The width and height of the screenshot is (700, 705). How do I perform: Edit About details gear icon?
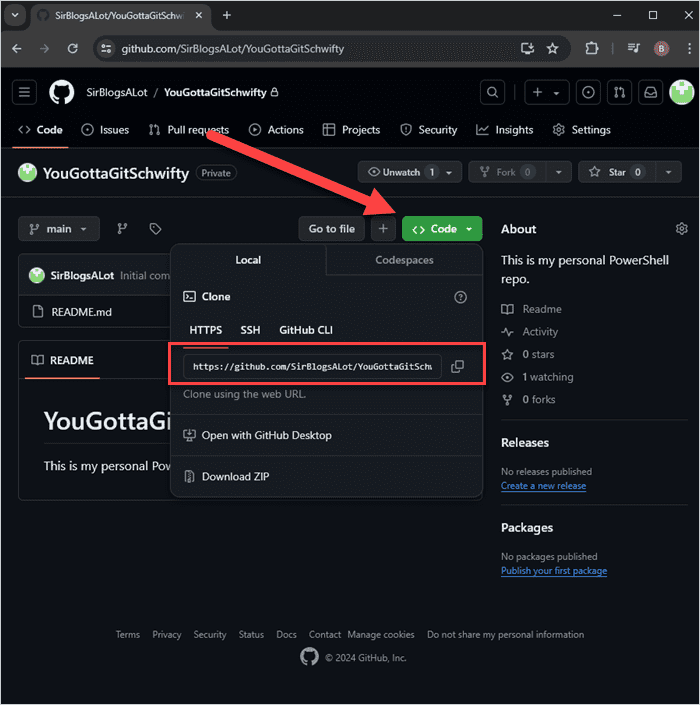click(682, 229)
